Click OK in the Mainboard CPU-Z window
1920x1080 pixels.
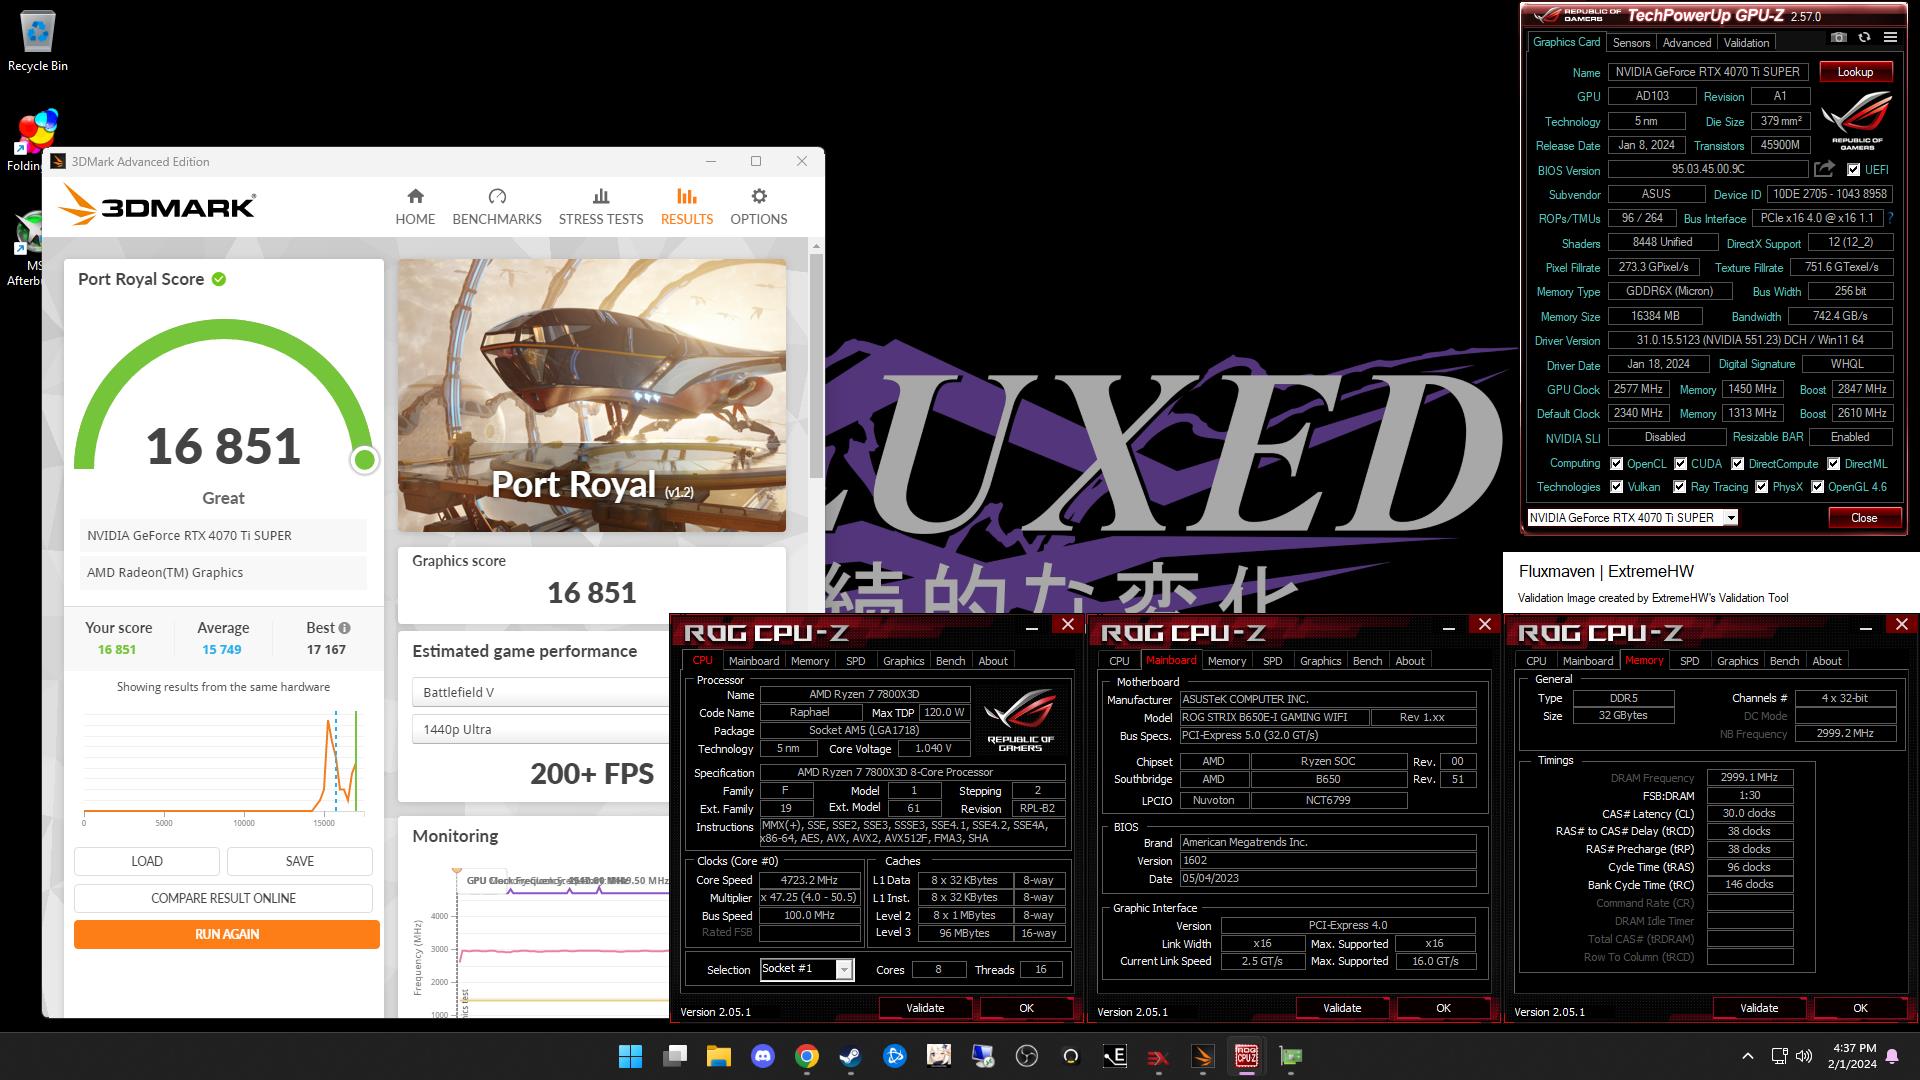pos(1443,1008)
